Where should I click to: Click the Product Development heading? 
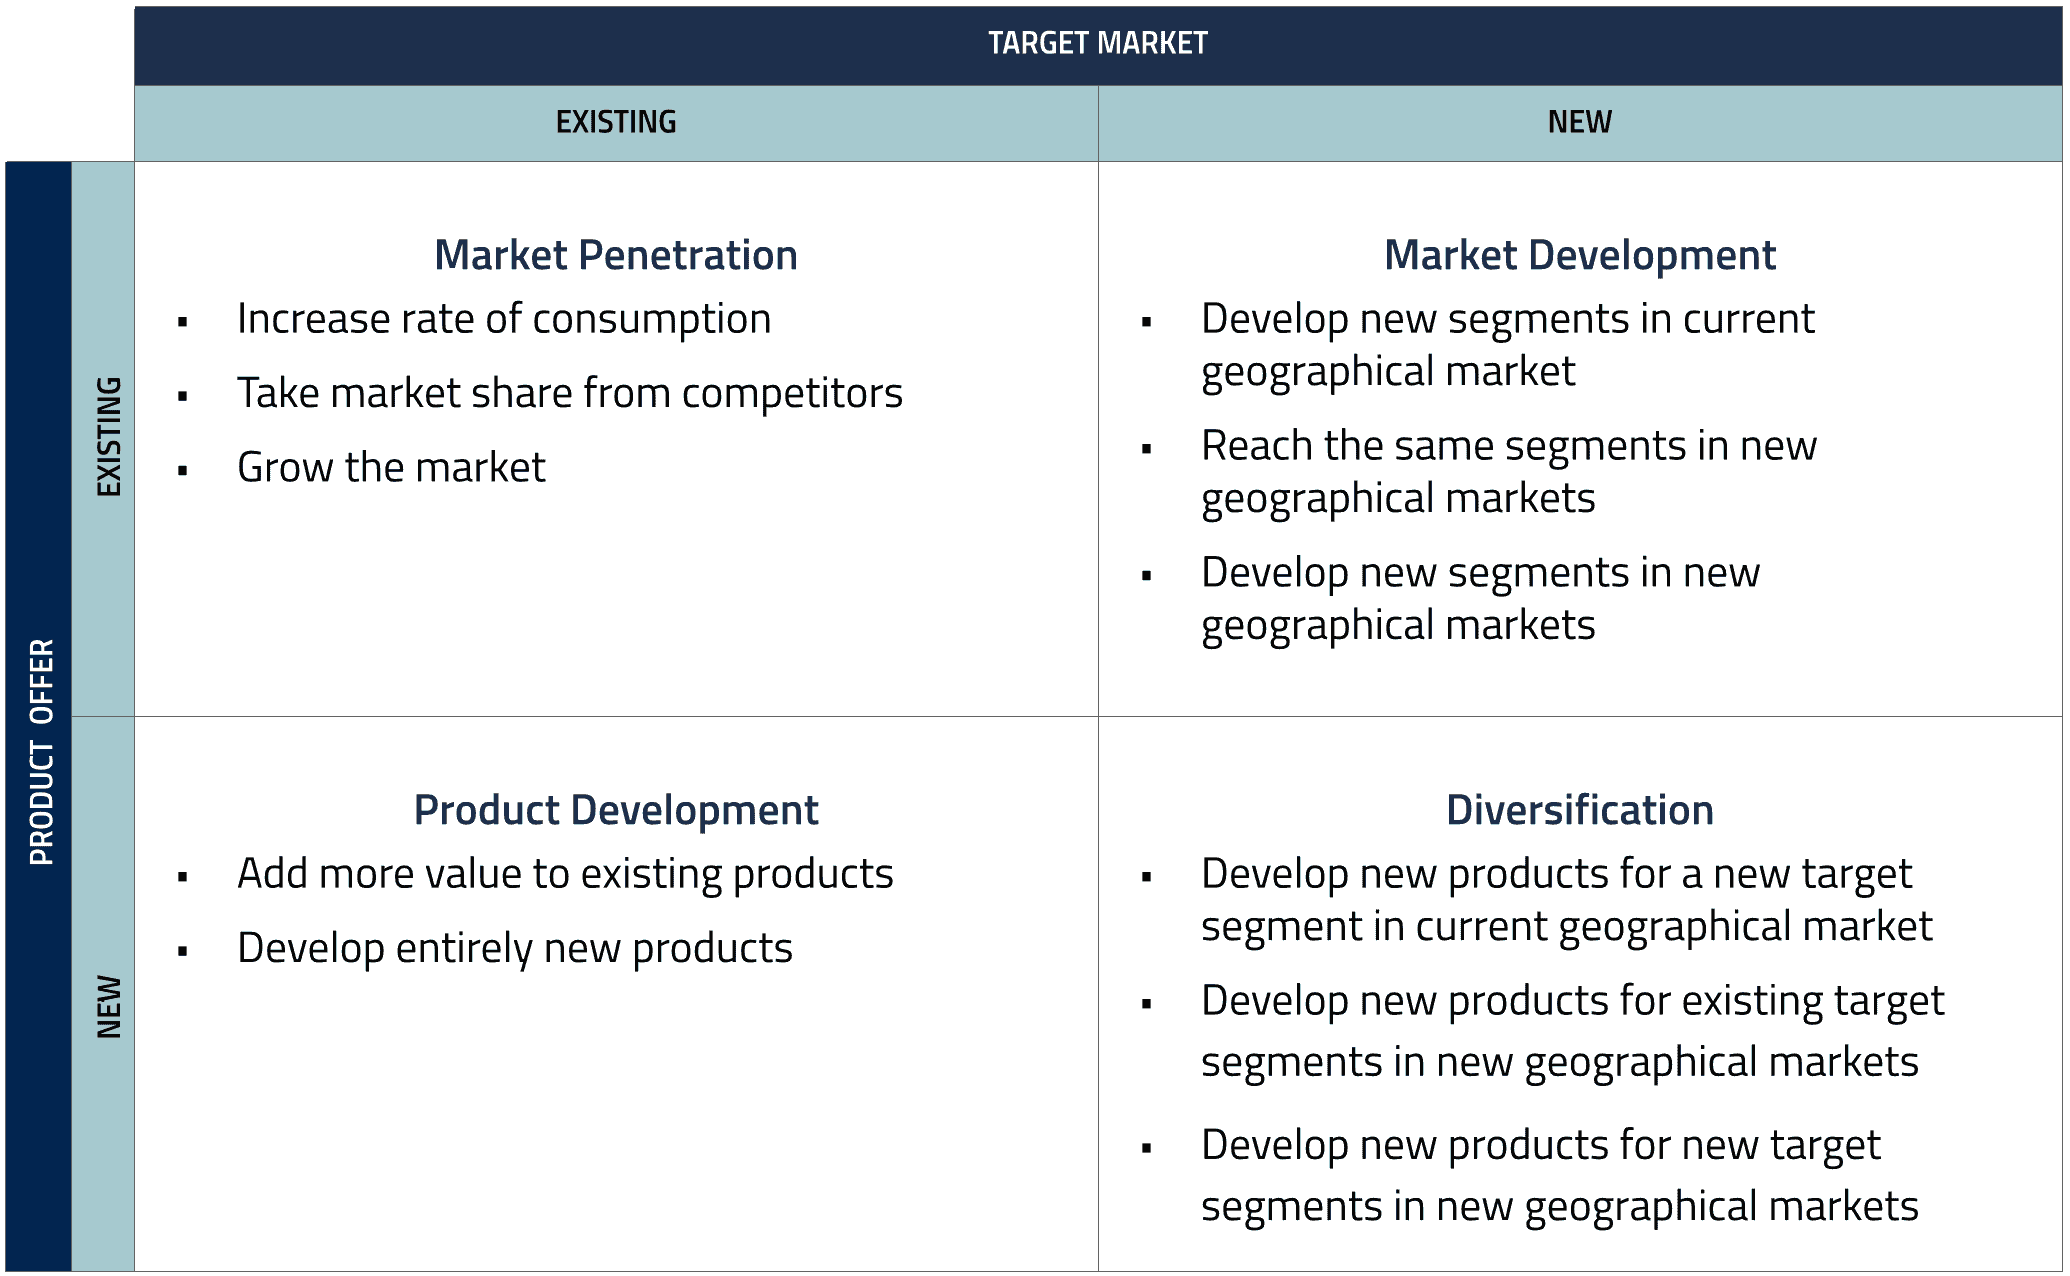tap(615, 810)
